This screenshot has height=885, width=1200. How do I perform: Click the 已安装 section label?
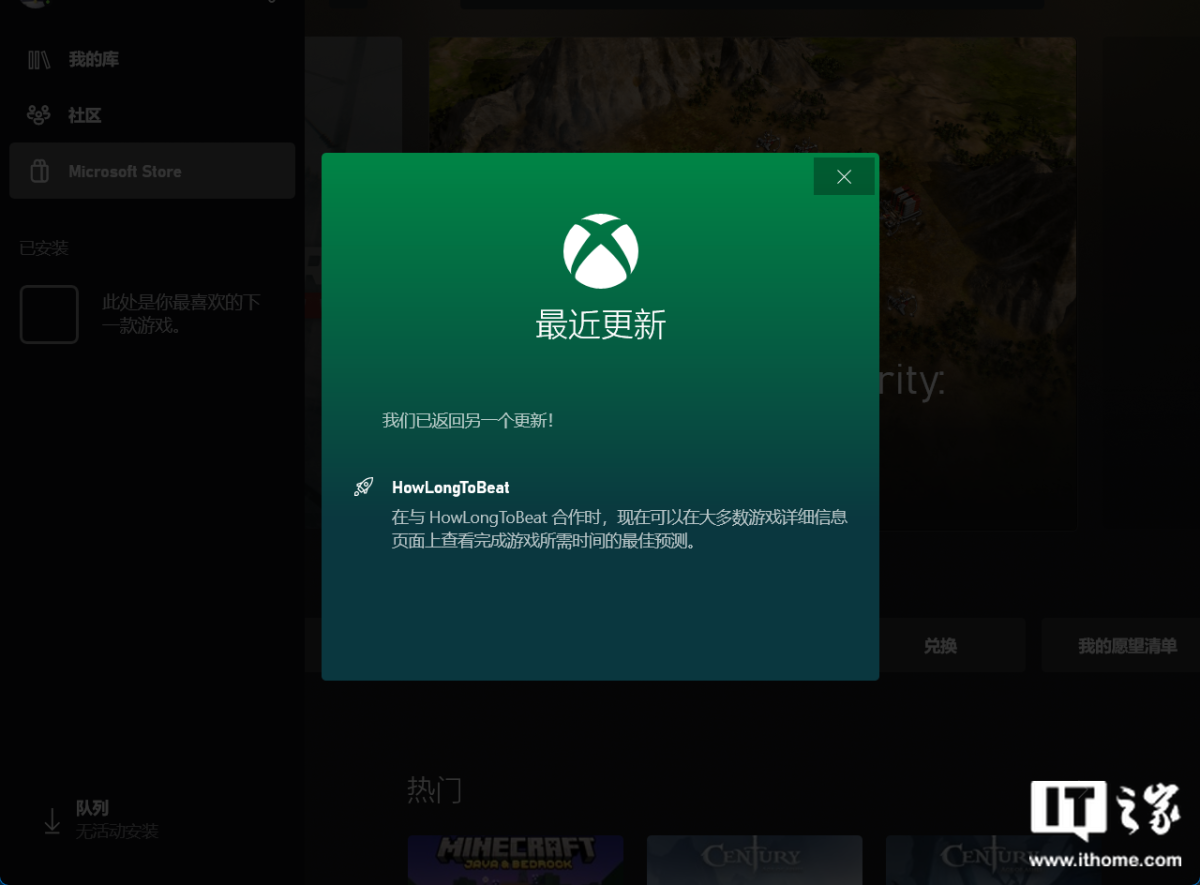click(44, 248)
